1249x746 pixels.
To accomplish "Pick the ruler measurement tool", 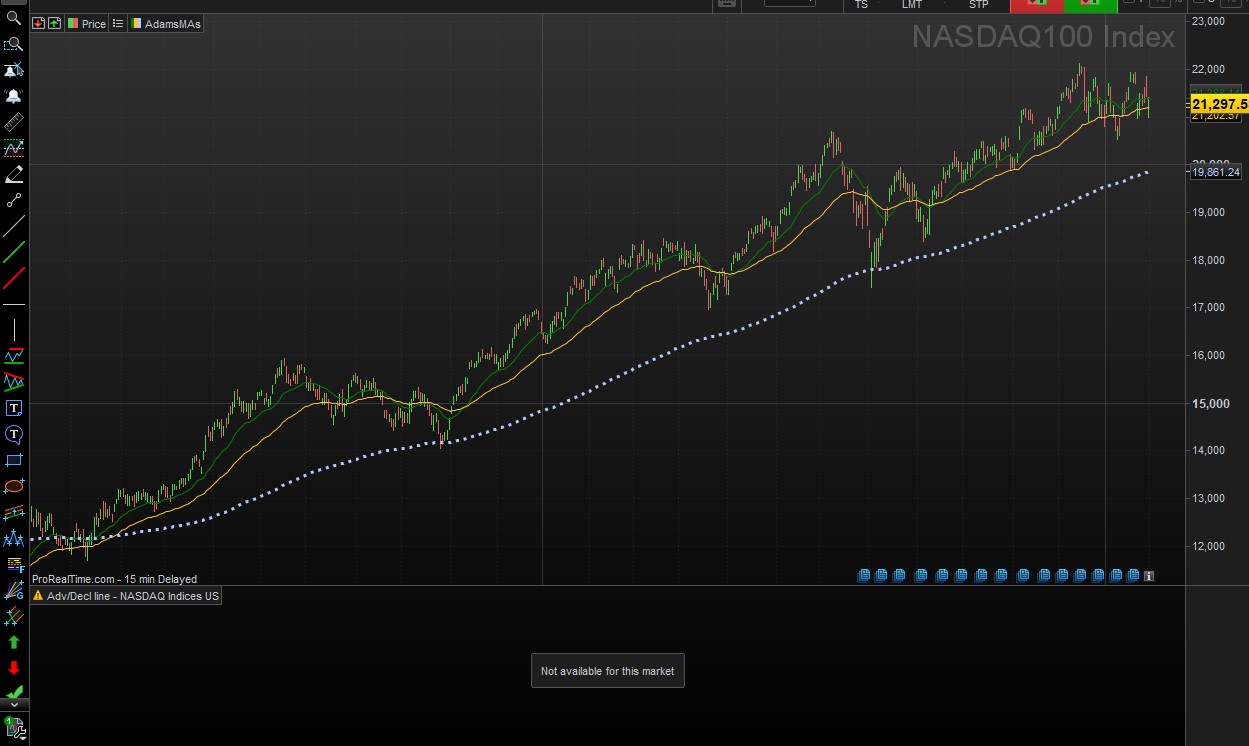I will pyautogui.click(x=14, y=122).
